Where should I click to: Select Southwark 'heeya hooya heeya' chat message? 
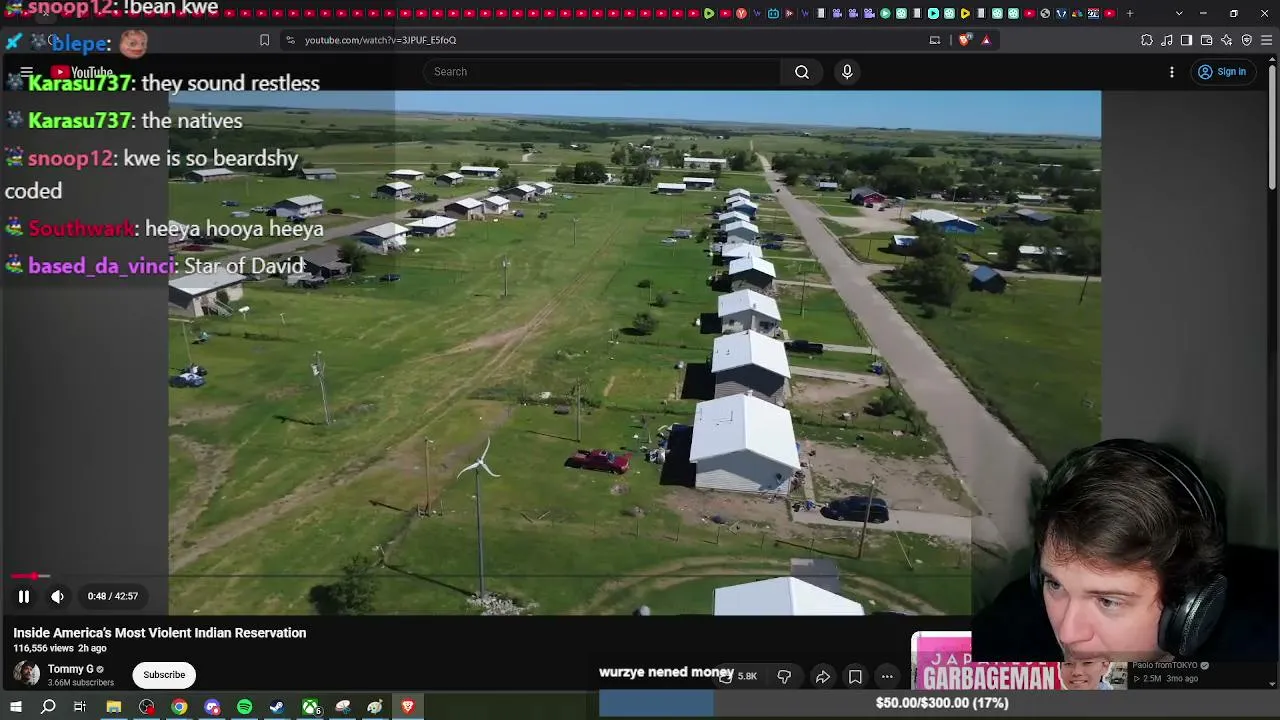[x=164, y=229]
